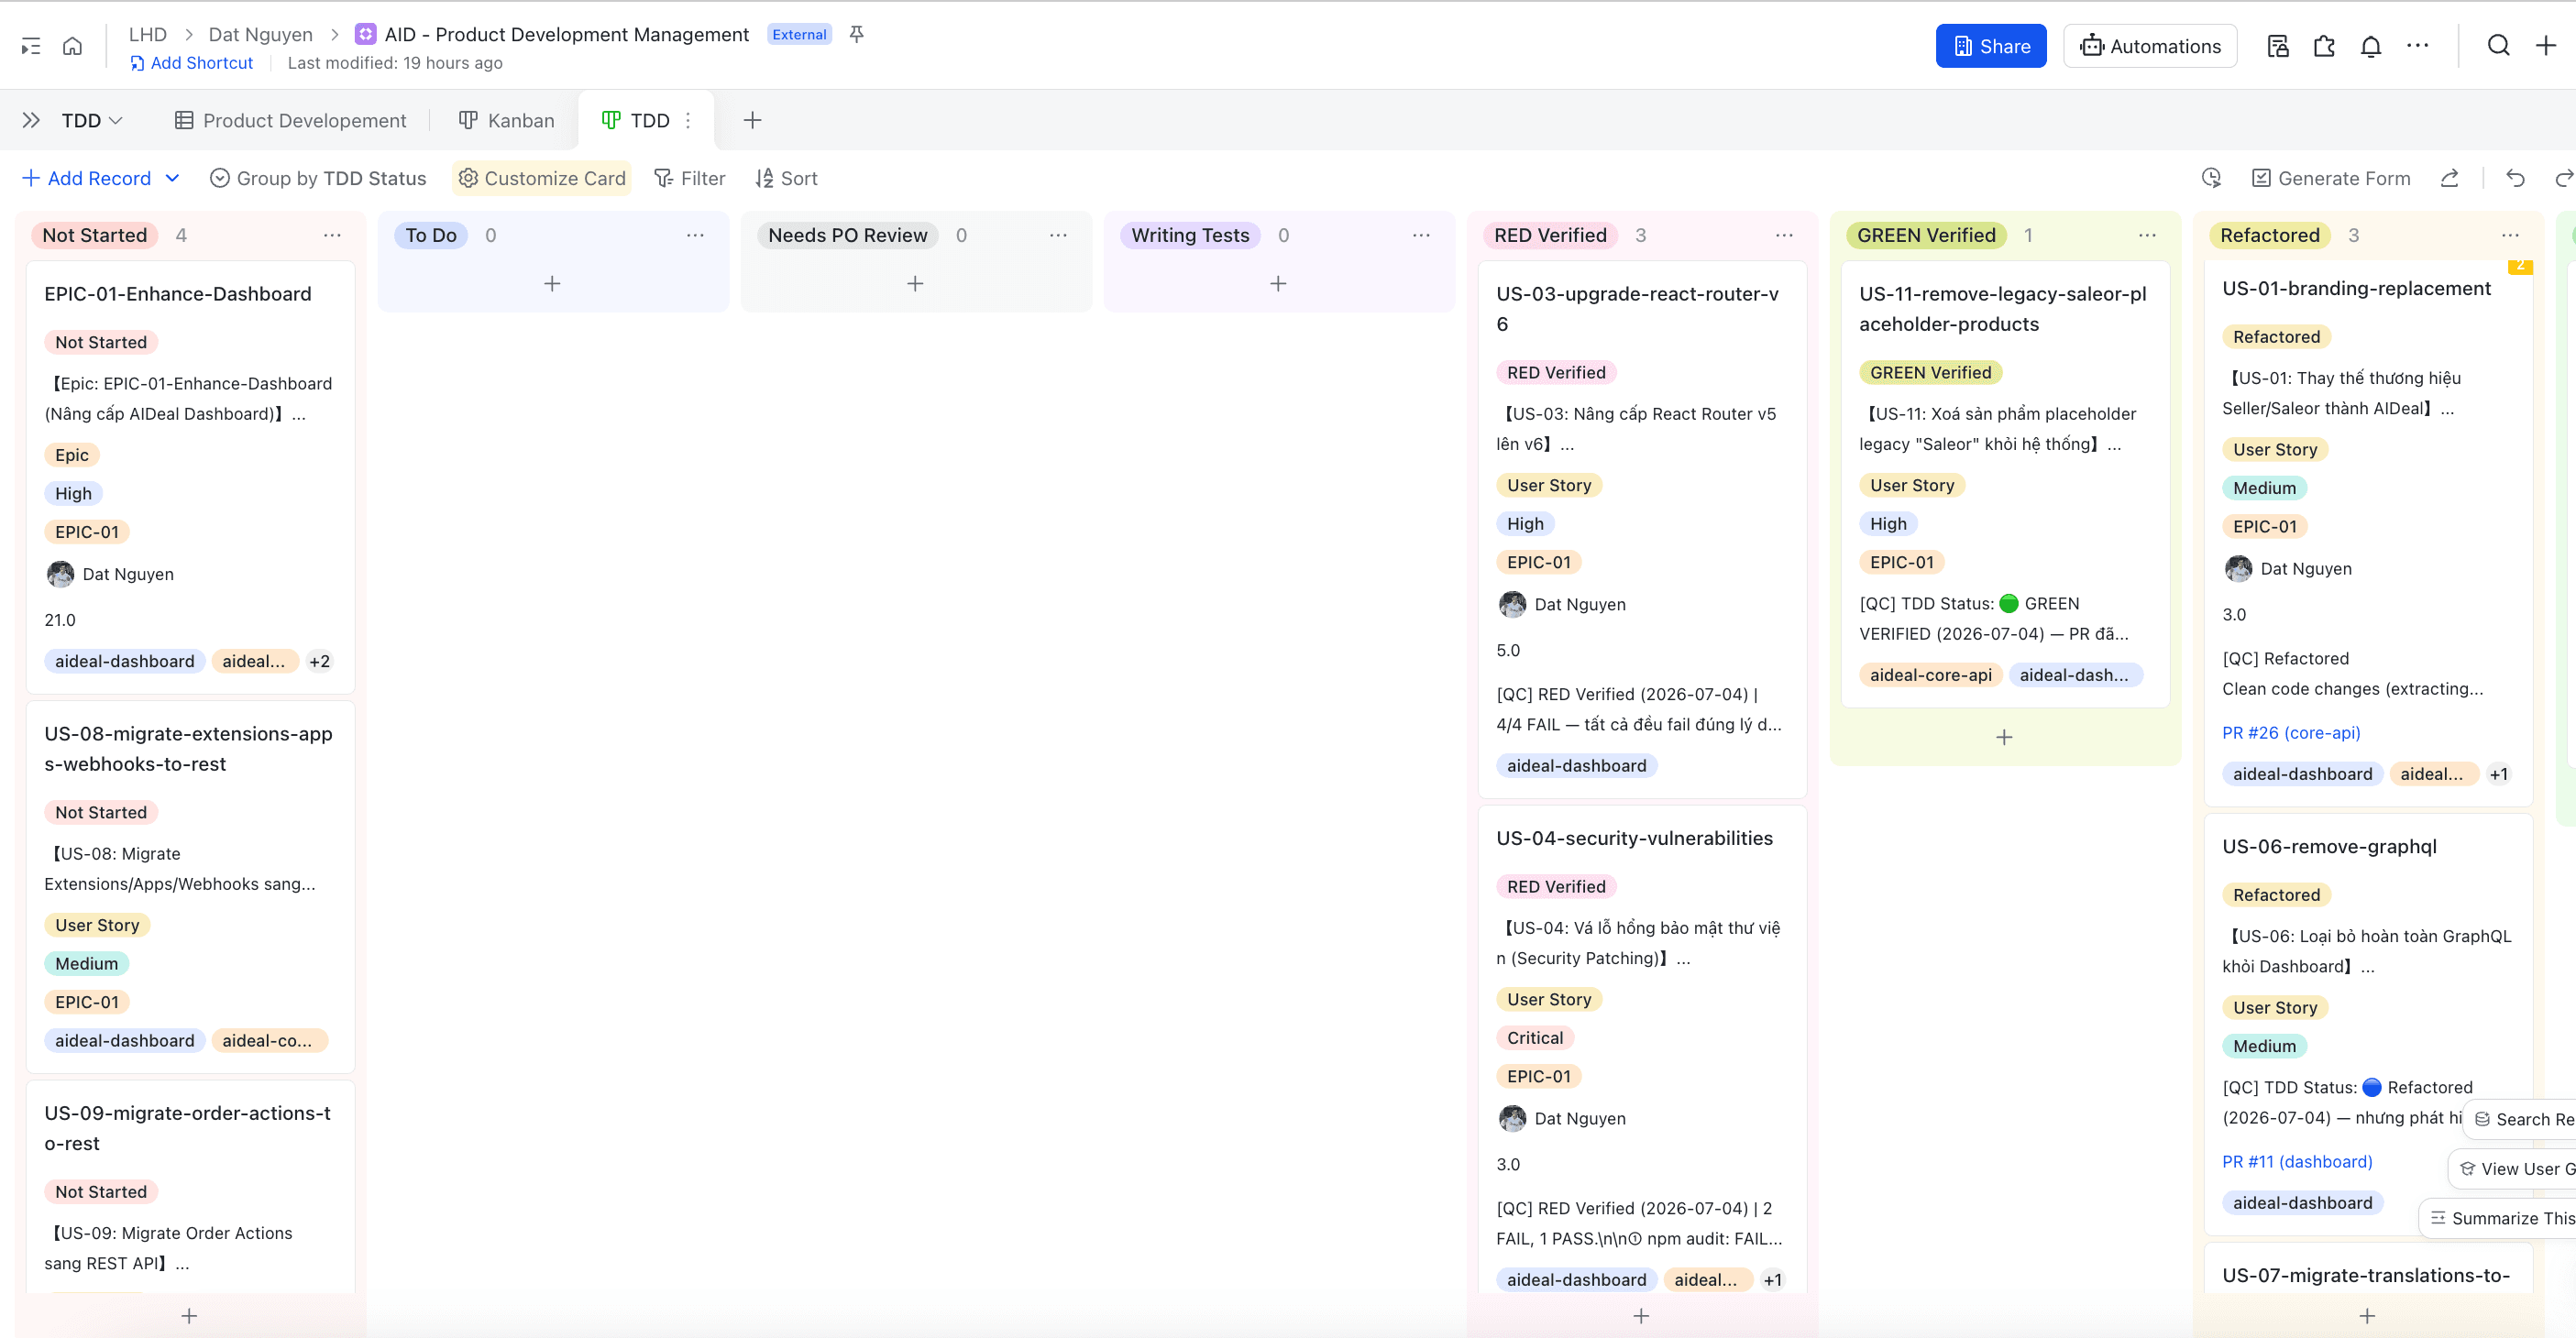Open the record history clock icon
The width and height of the screenshot is (2576, 1338).
click(x=2211, y=178)
